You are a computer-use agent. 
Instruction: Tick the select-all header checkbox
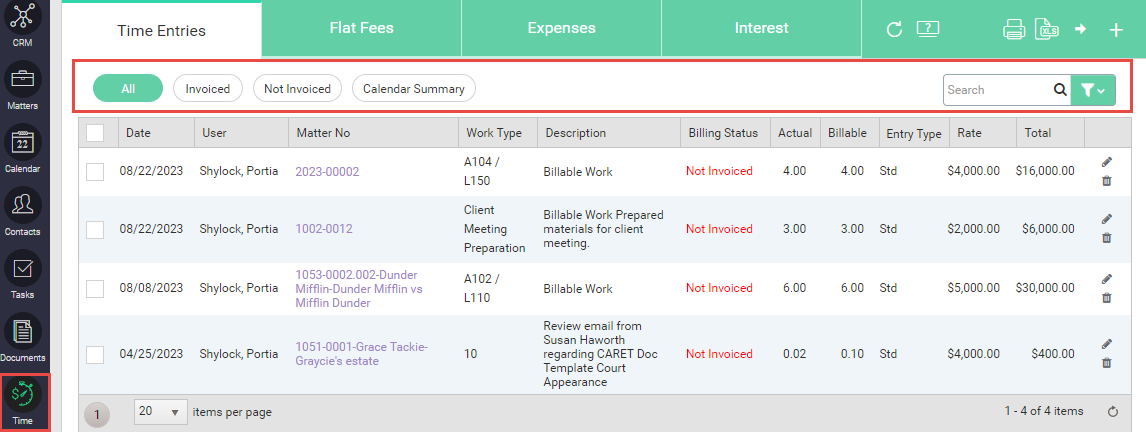tap(95, 133)
